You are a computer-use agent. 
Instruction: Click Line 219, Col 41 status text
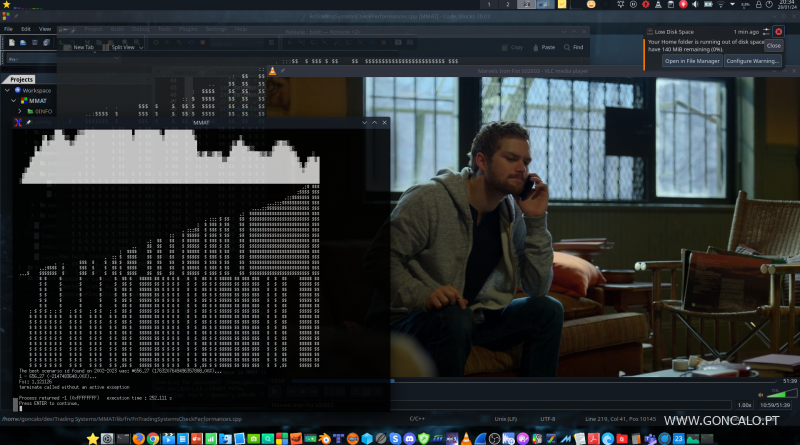pos(620,419)
